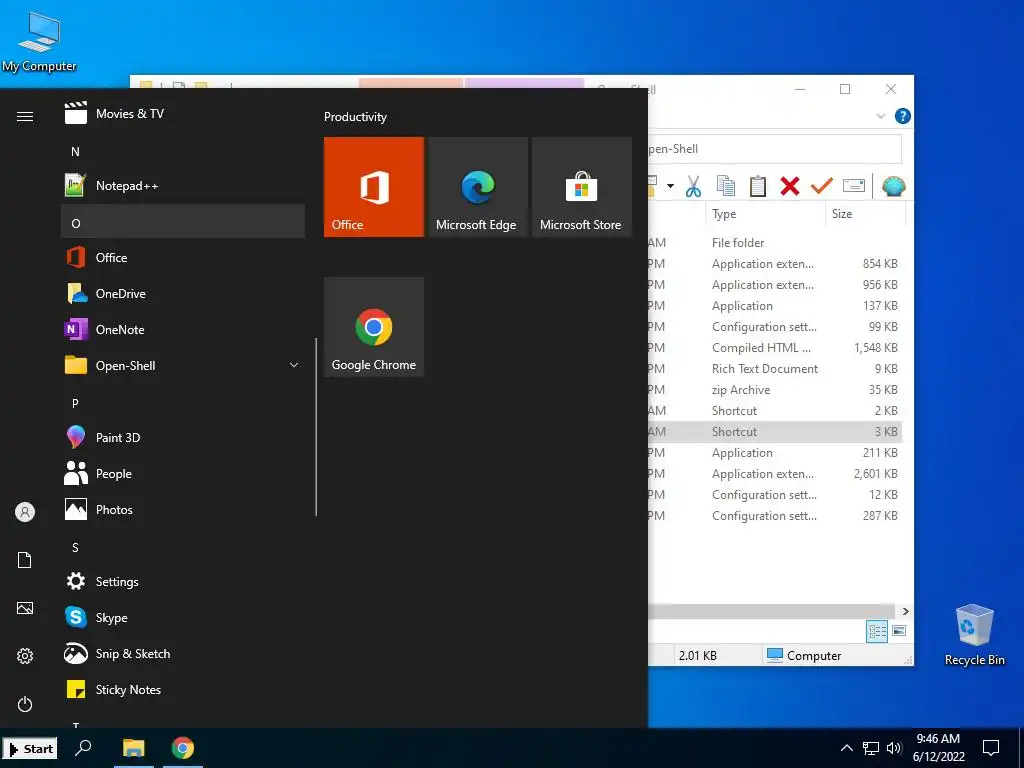Open Snip & Sketch
1024x768 pixels.
183,653
